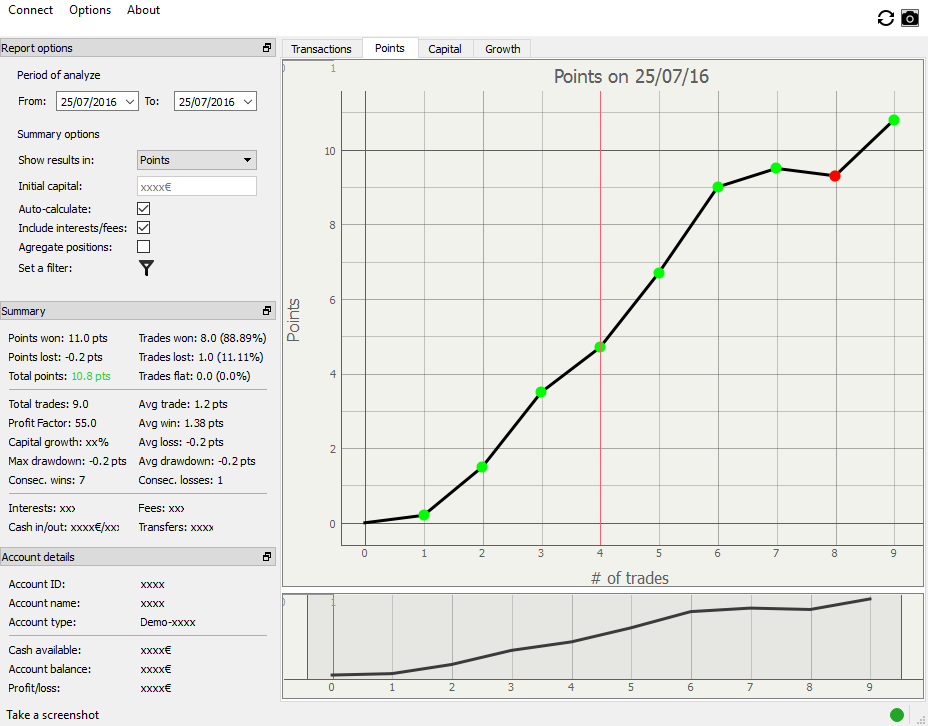Viewport: 928px width, 726px height.
Task: Open the Connect menu
Action: pos(30,10)
